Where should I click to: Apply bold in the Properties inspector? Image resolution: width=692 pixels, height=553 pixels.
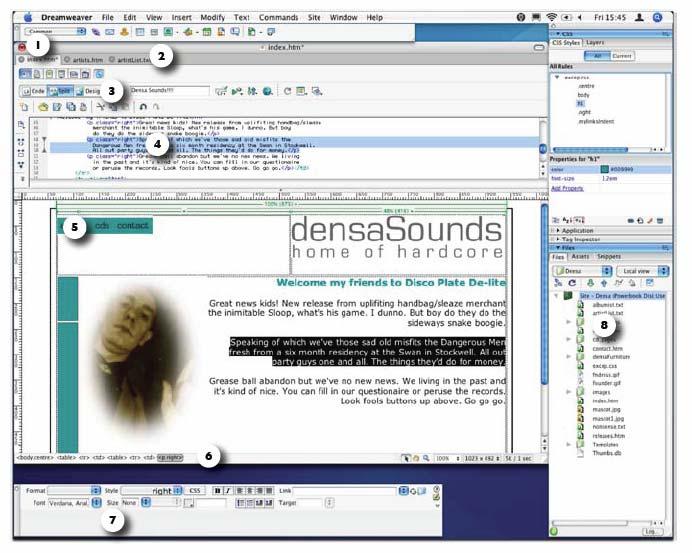217,490
